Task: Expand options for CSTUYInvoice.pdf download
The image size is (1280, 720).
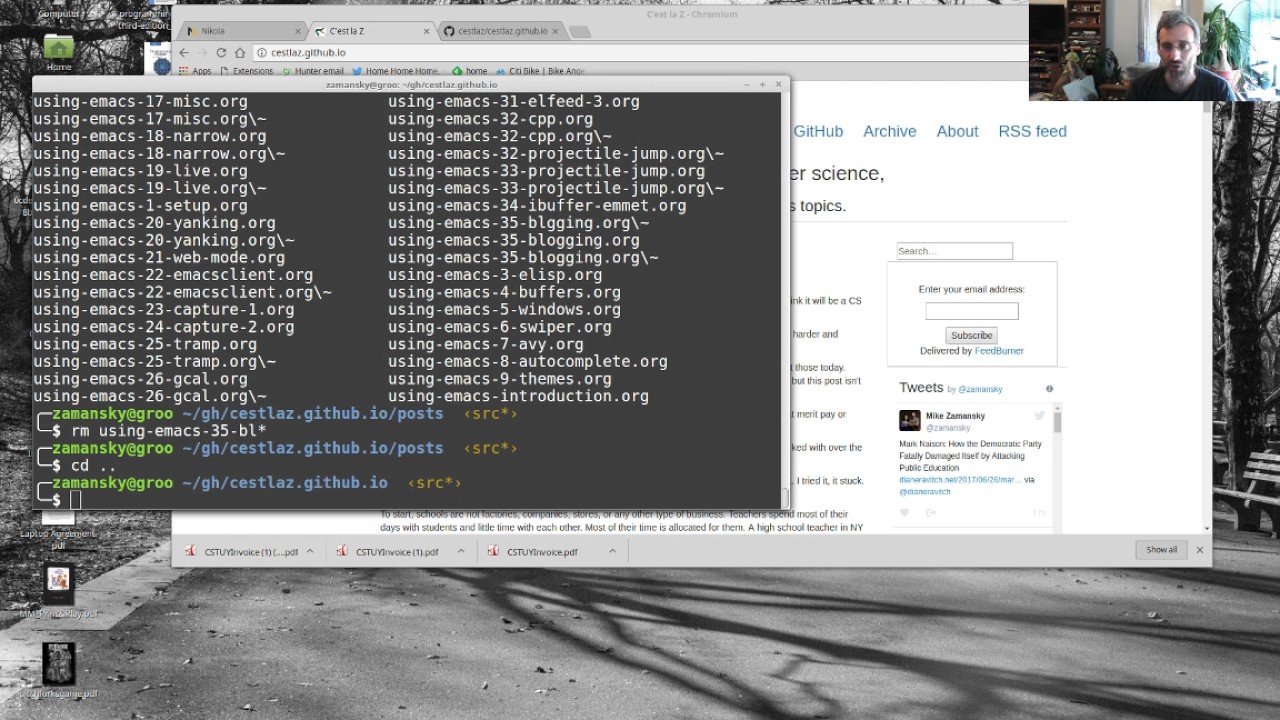Action: pyautogui.click(x=612, y=551)
